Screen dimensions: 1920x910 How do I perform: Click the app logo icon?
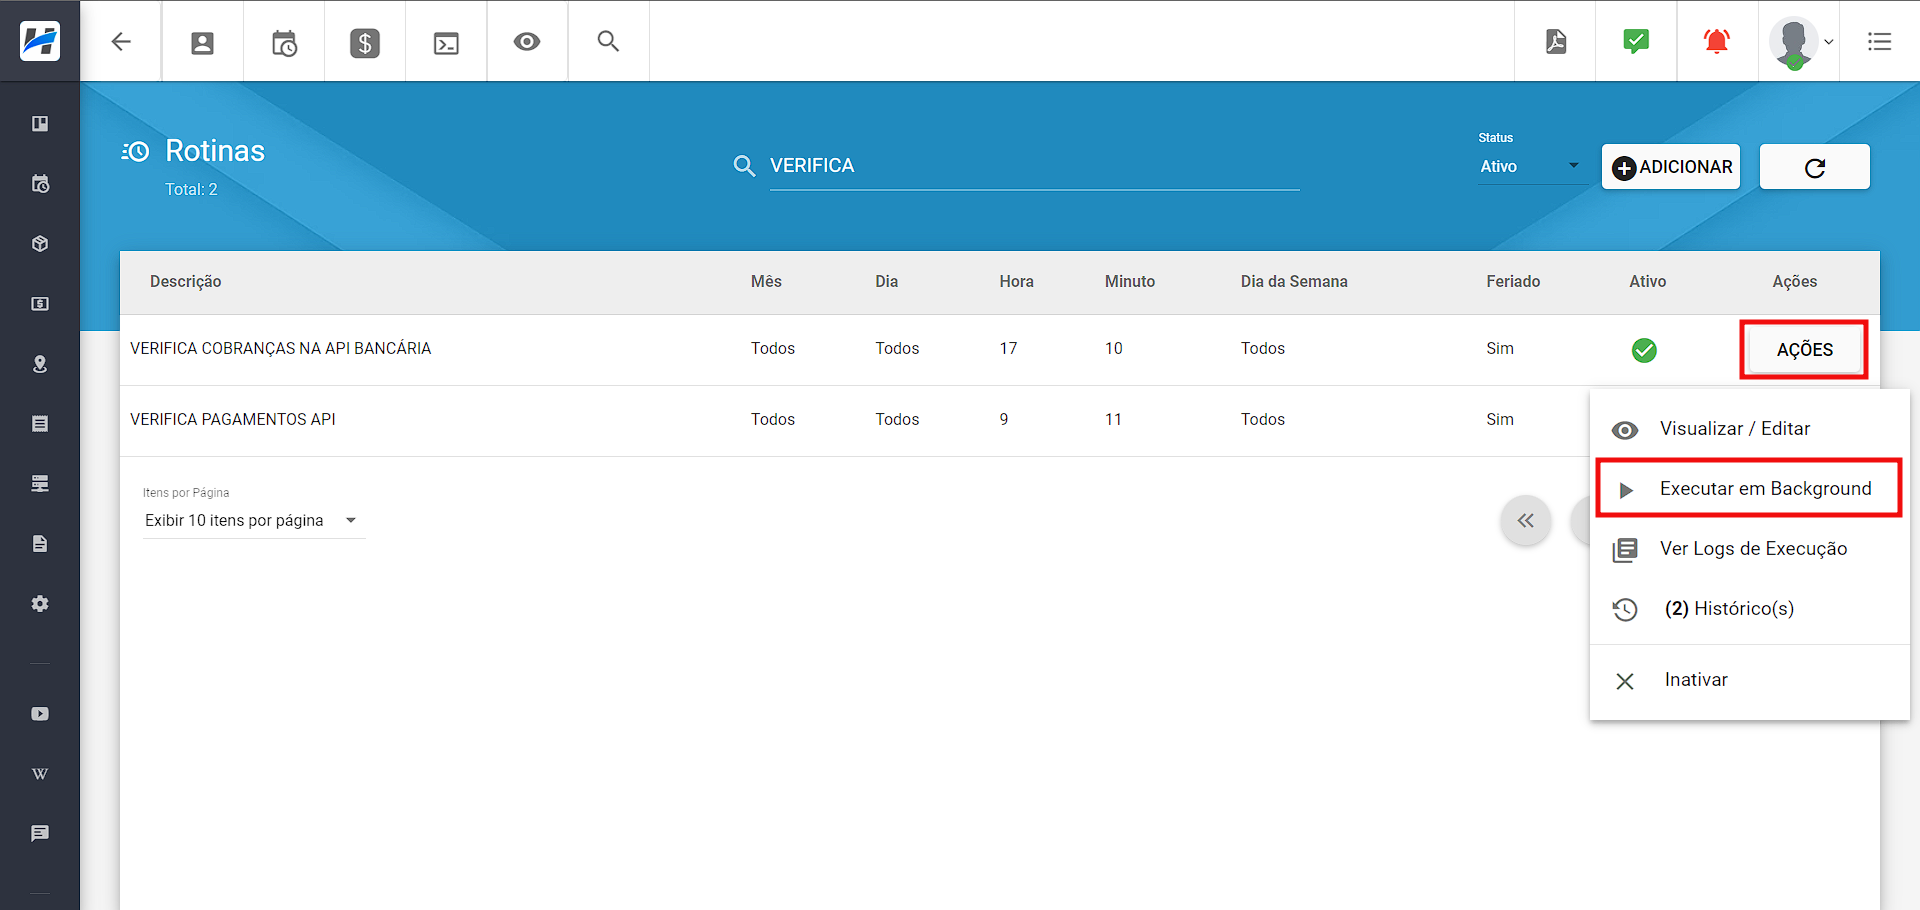pos(40,41)
